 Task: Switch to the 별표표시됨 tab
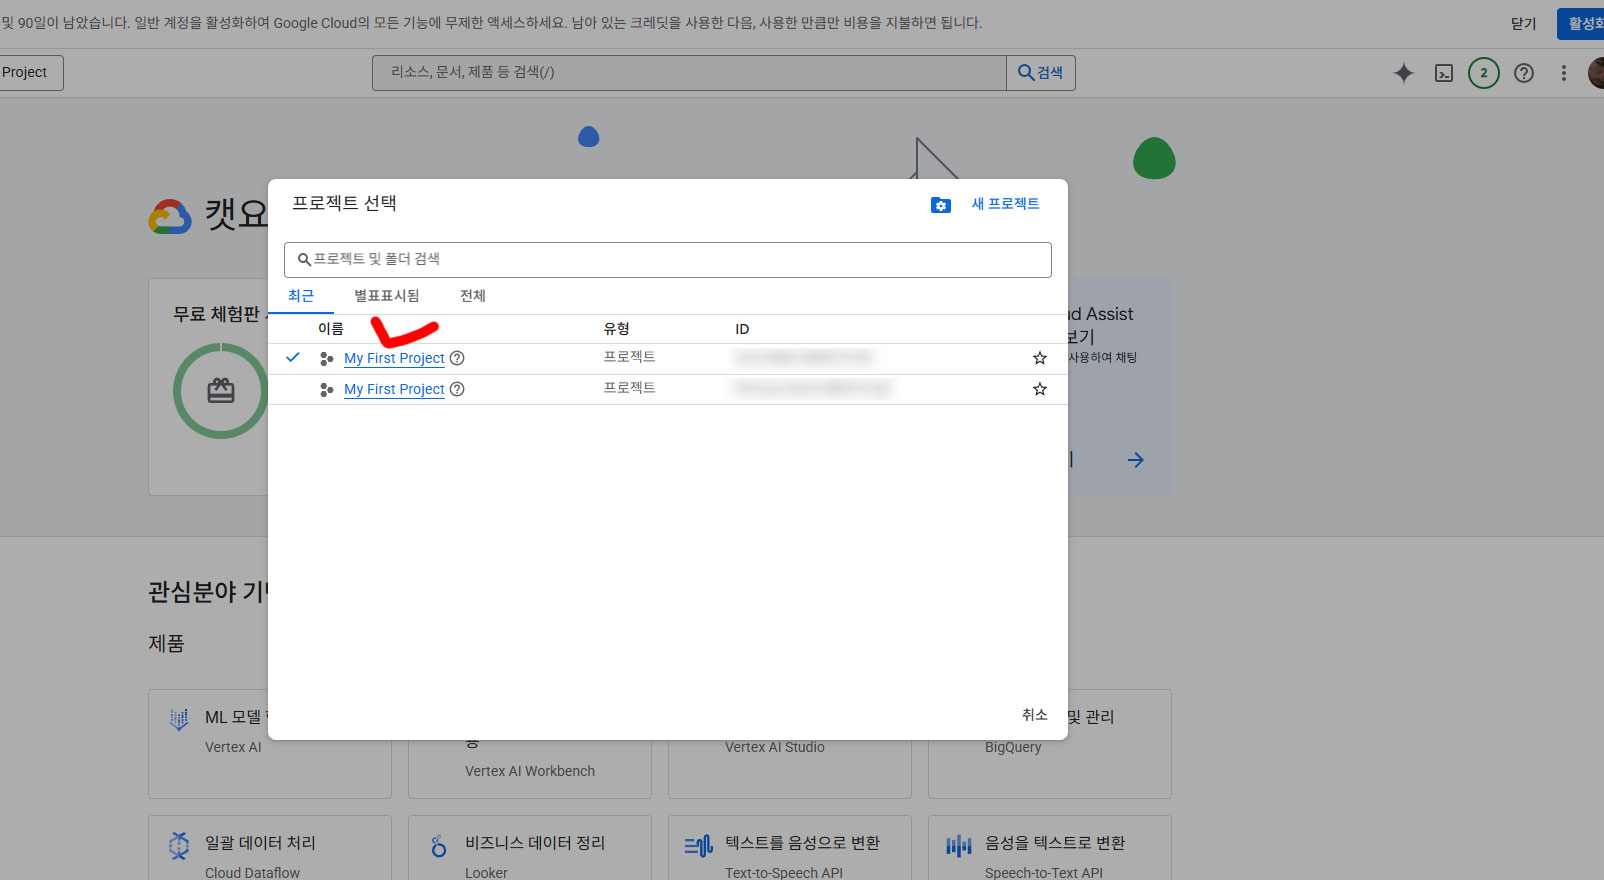coord(387,296)
